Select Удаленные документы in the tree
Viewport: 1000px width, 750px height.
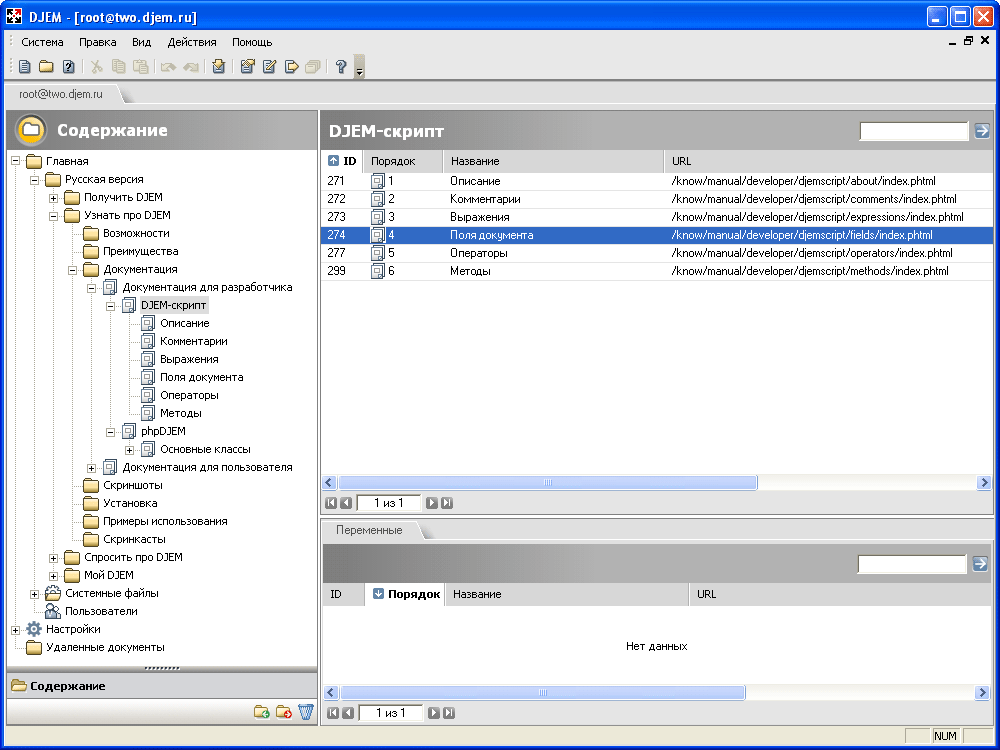pos(105,647)
